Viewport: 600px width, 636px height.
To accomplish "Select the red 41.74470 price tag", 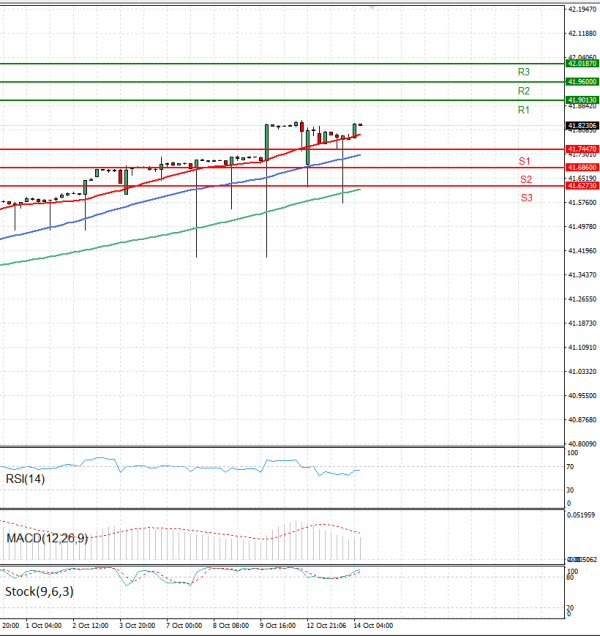I will click(x=581, y=149).
